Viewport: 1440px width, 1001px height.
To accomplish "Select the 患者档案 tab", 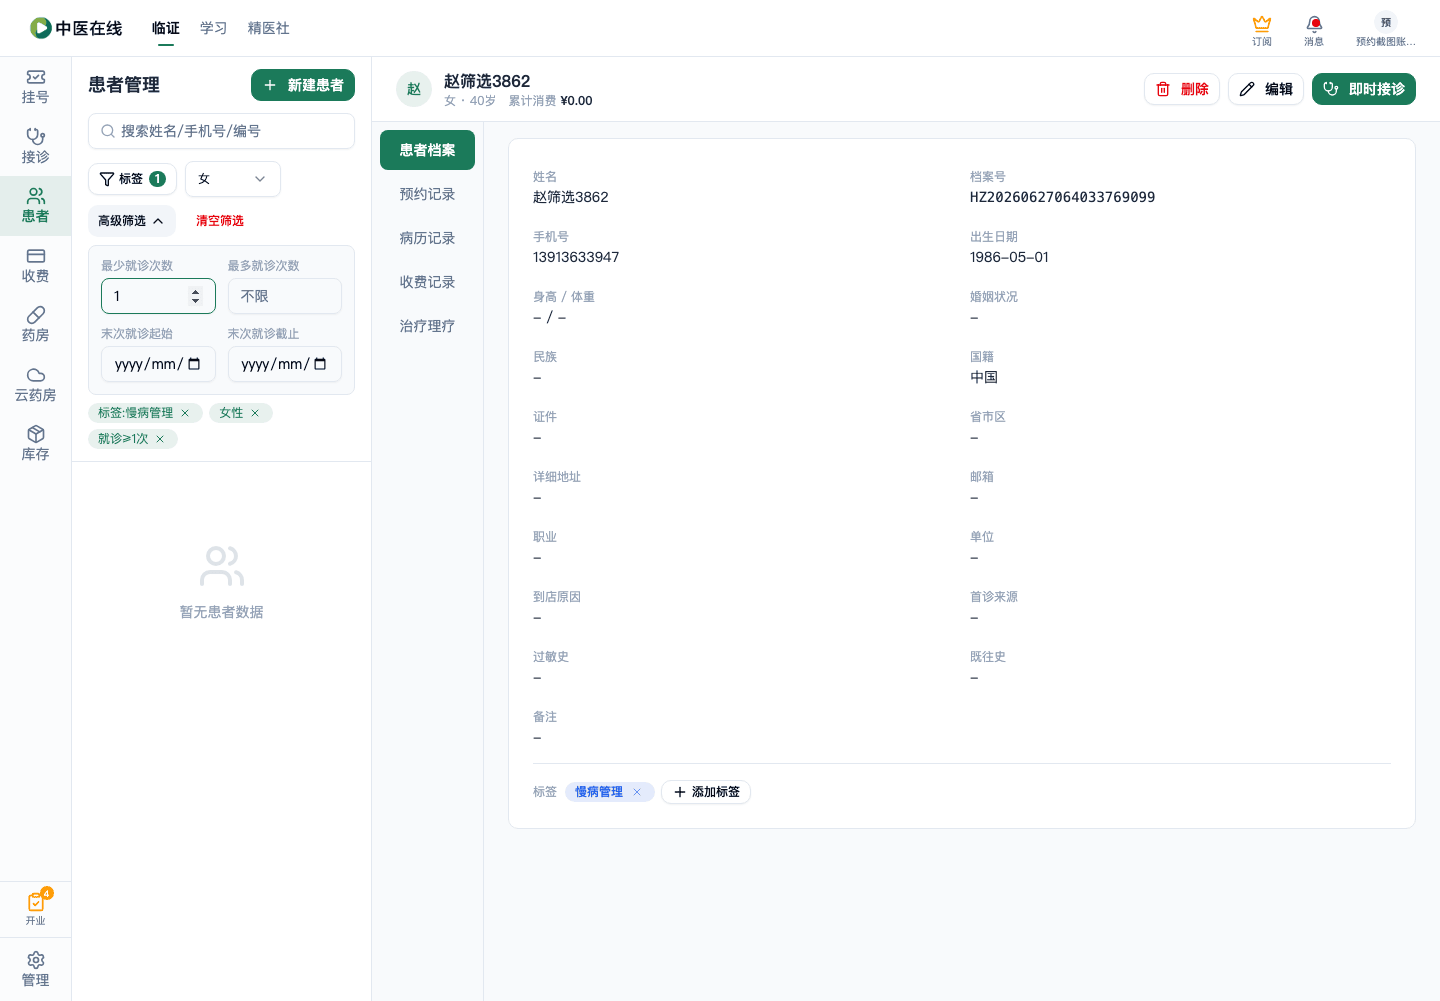I will pyautogui.click(x=427, y=150).
